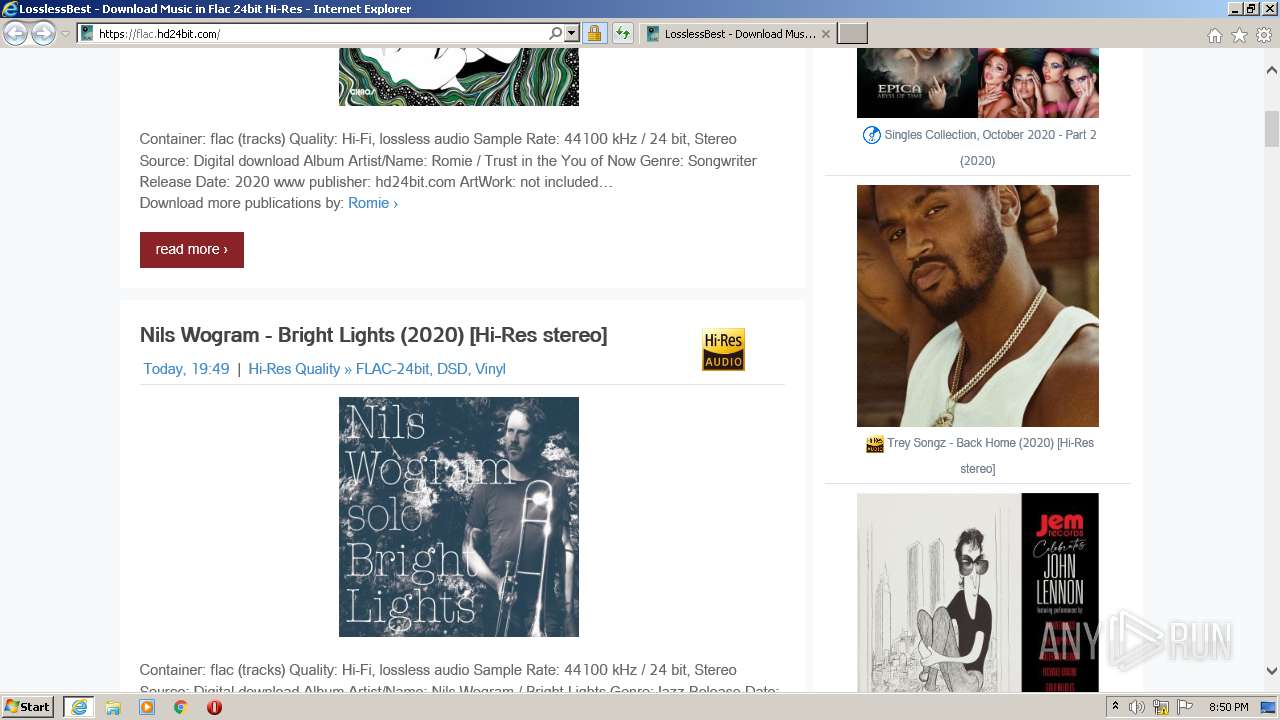
Task: Click the disc icon beside Singles Collection
Action: click(x=872, y=135)
